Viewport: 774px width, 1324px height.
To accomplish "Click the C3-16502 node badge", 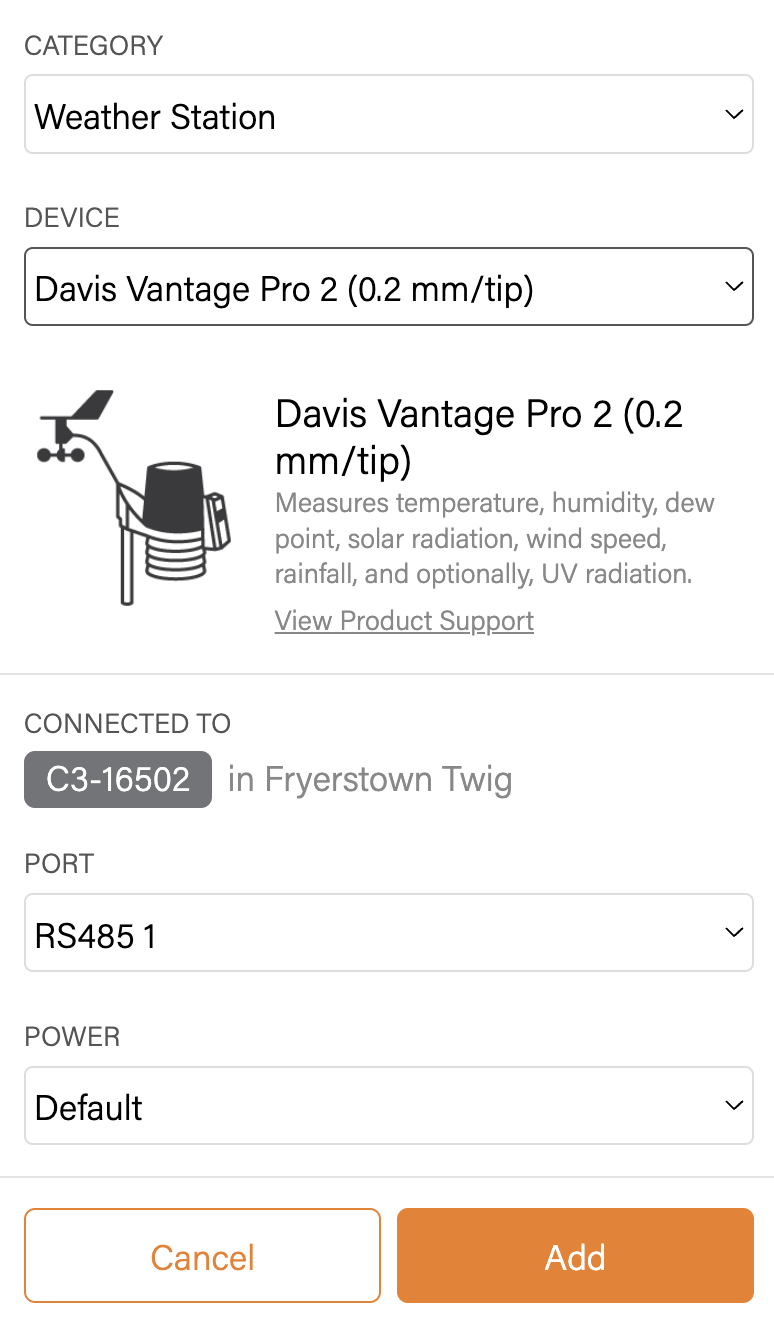I will tap(118, 779).
